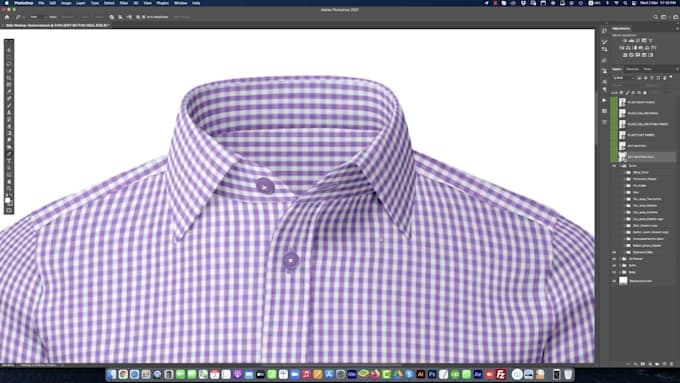Open the Filter menu
680x383 pixels.
[x=124, y=3]
